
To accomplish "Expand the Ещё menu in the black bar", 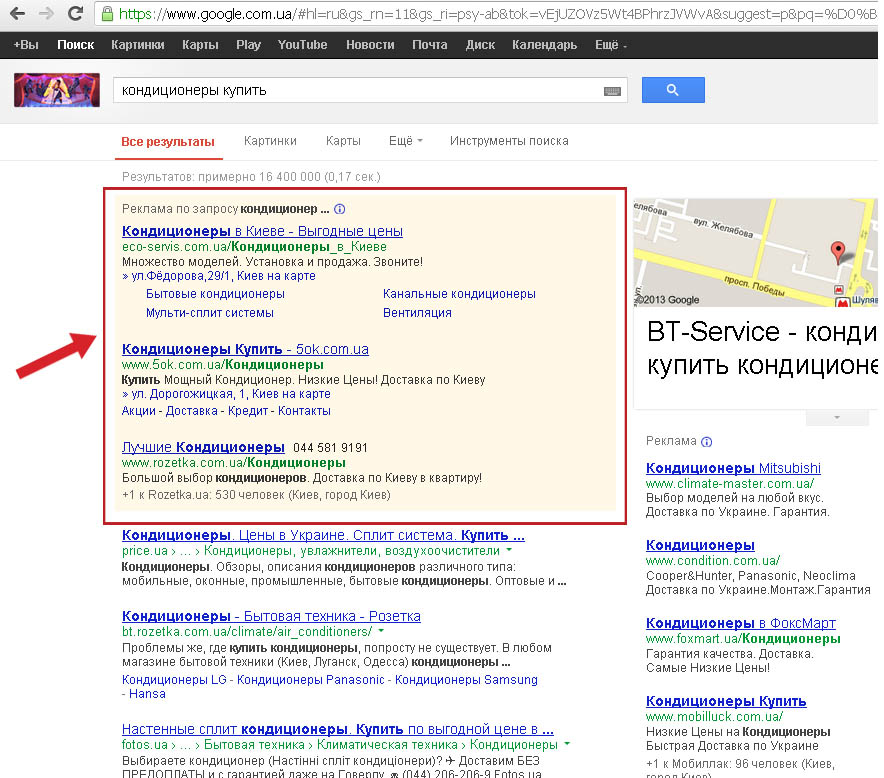I will [x=611, y=45].
